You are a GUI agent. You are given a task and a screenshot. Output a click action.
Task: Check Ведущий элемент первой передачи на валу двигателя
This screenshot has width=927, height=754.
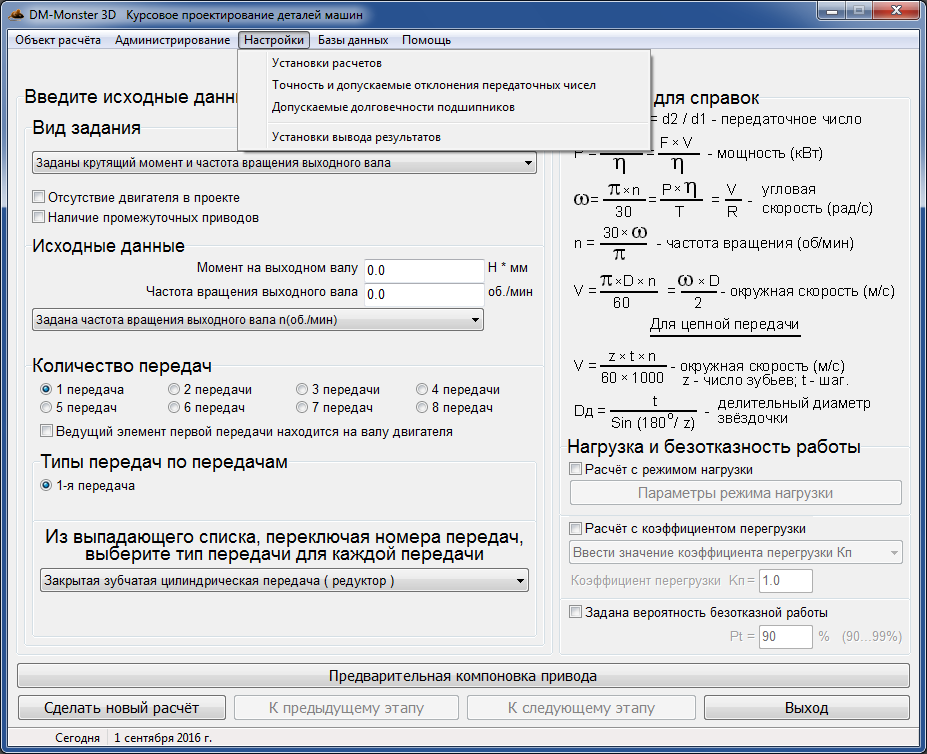[46, 431]
